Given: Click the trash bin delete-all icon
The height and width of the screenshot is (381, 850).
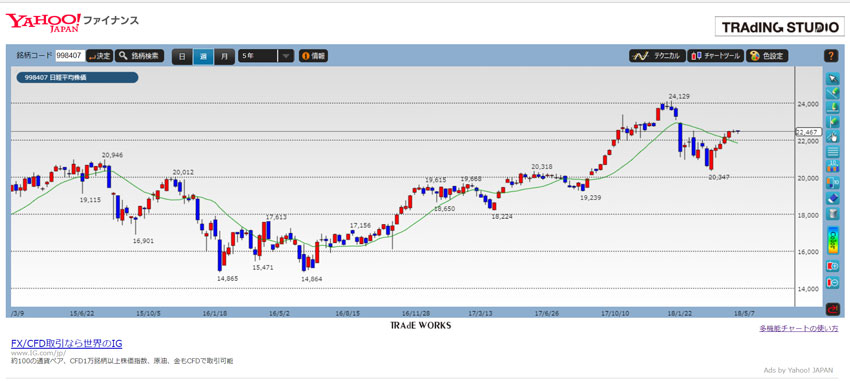Looking at the screenshot, I should (832, 214).
